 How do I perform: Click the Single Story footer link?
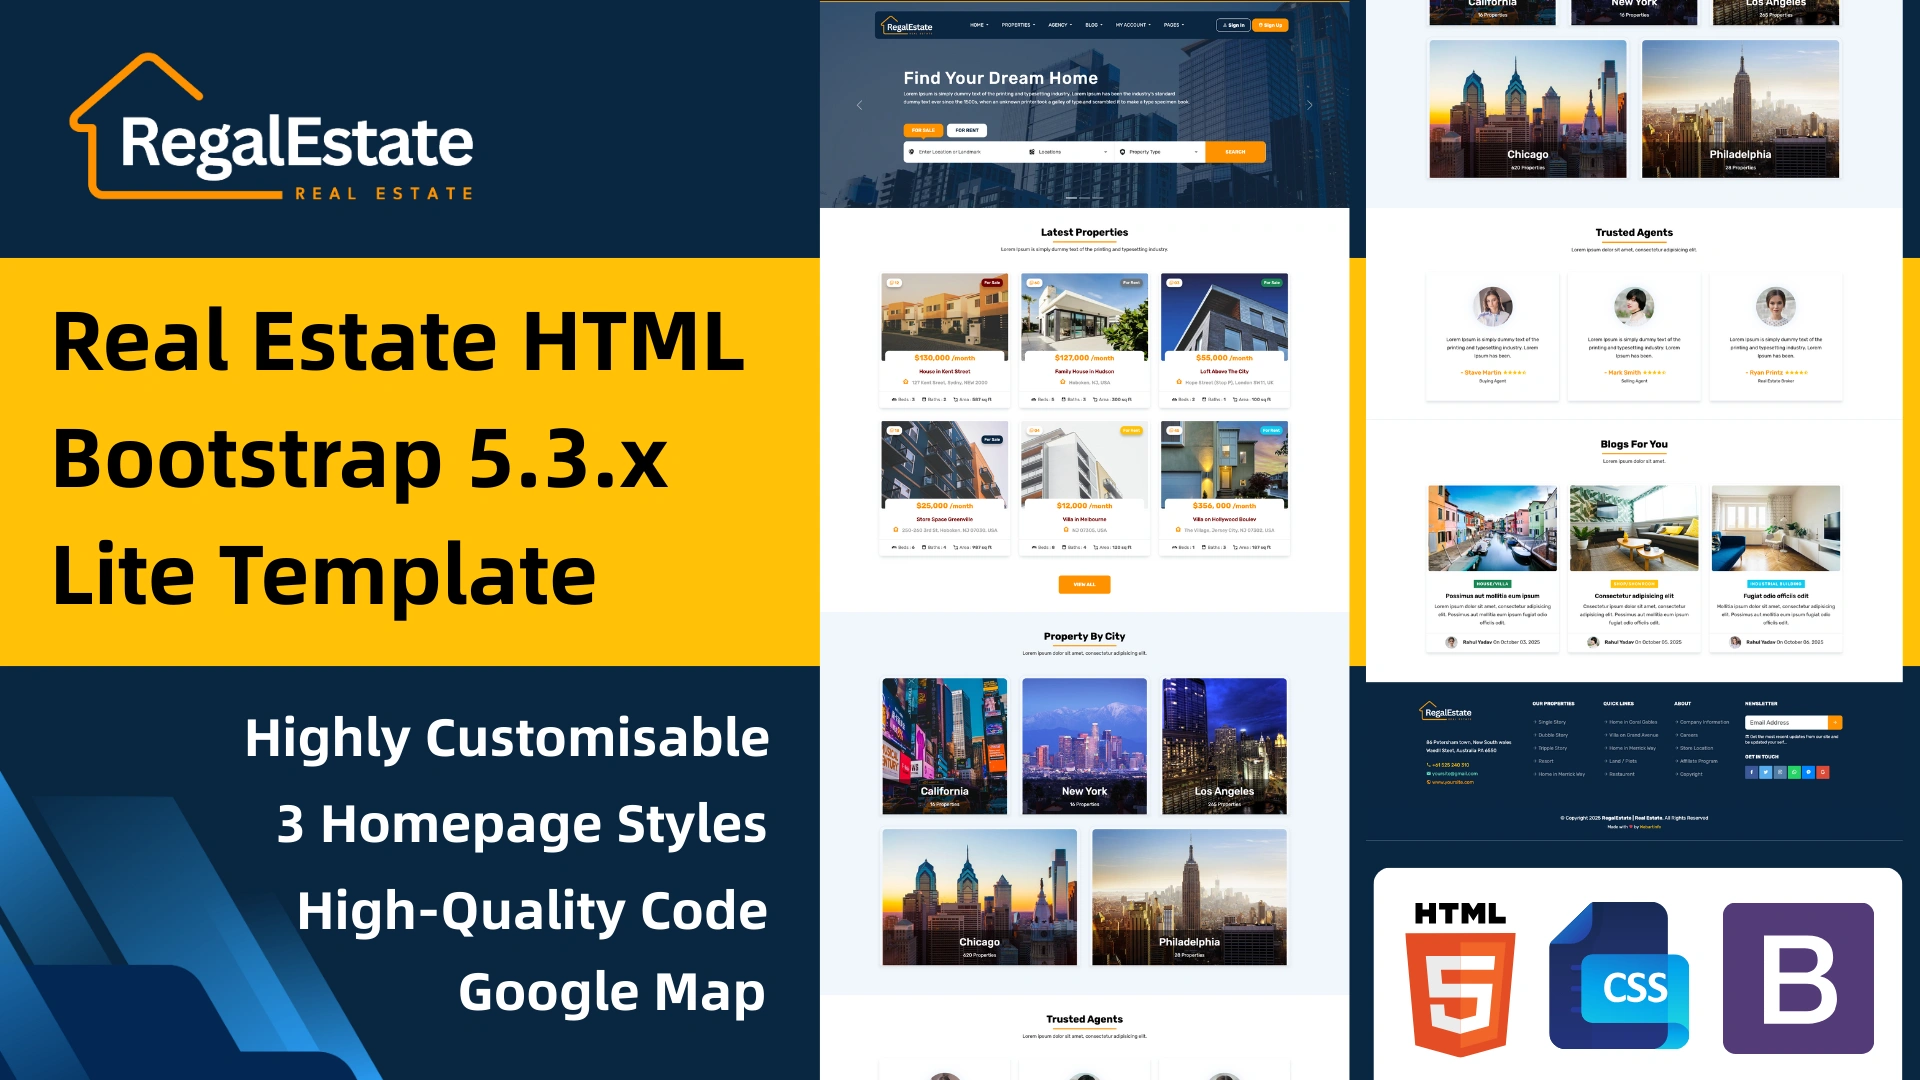[x=1551, y=722]
